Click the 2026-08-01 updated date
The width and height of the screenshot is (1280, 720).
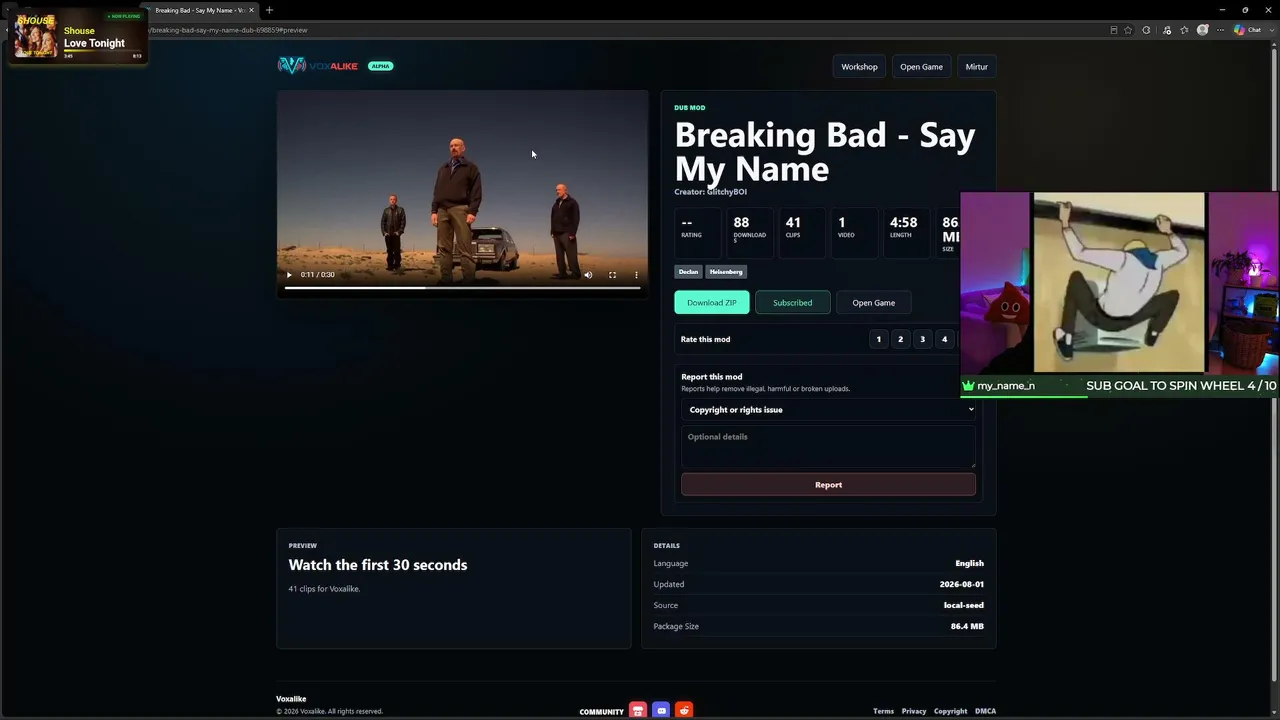(962, 584)
